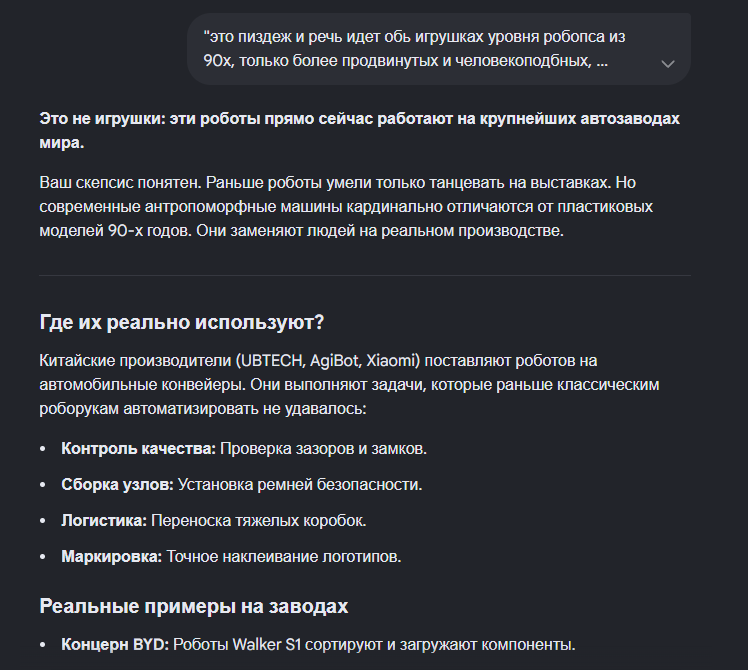Click the text Точное наклеивание логотипов
Viewport: 748px width, 670px height.
[284, 556]
